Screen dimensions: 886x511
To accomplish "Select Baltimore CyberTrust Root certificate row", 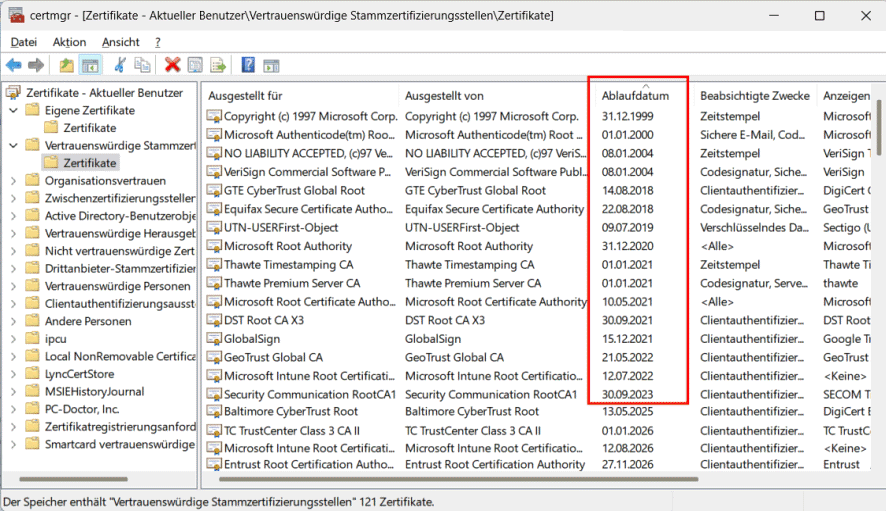I will pyautogui.click(x=290, y=412).
